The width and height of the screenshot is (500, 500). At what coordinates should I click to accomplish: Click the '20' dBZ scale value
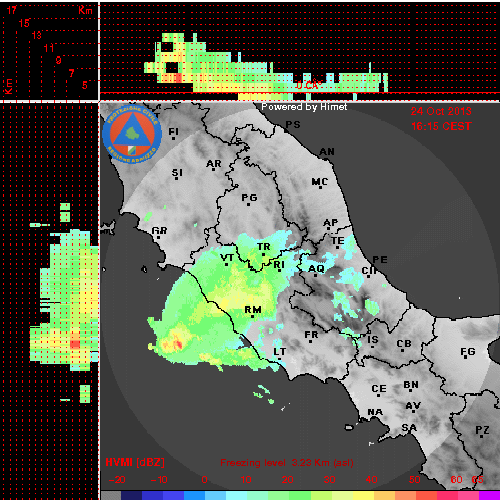click(287, 480)
